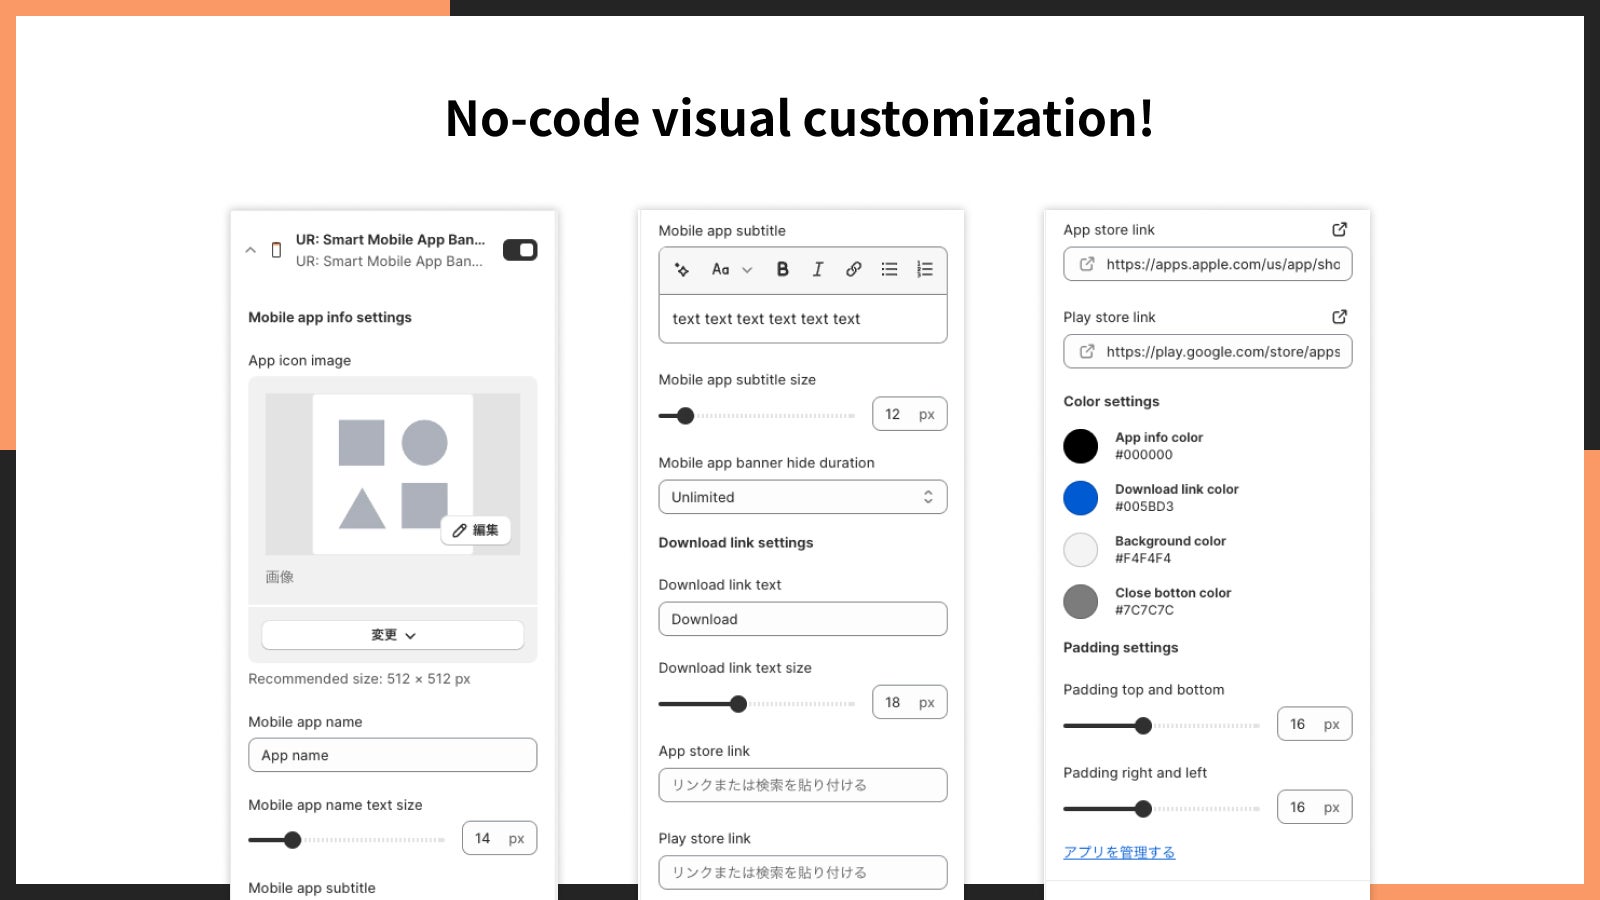Click the mobile device icon beside block title
This screenshot has width=1600, height=900.
click(x=277, y=250)
